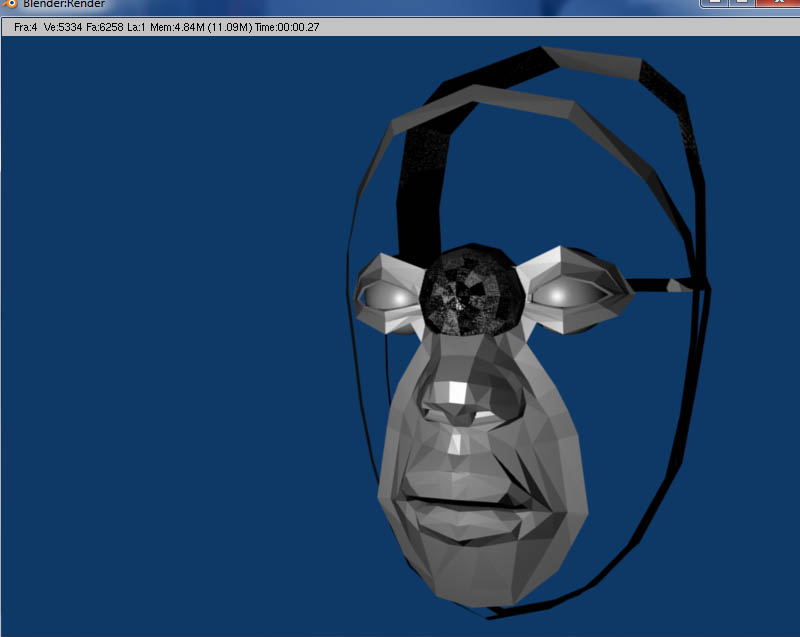The image size is (800, 637).
Task: Click the Blender logo icon in title bar
Action: point(10,4)
